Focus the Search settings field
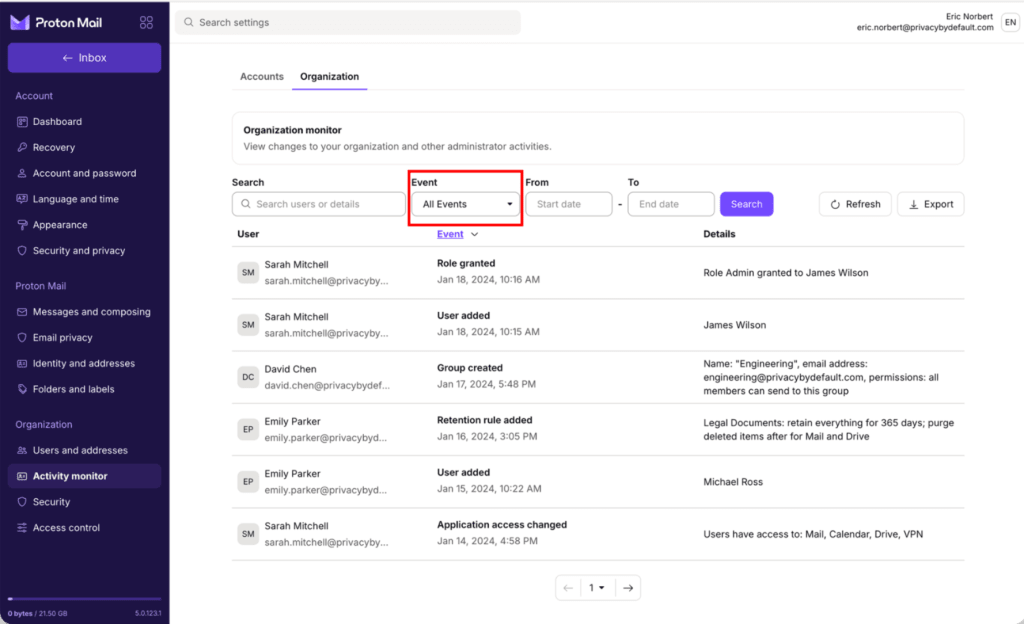 click(x=348, y=22)
